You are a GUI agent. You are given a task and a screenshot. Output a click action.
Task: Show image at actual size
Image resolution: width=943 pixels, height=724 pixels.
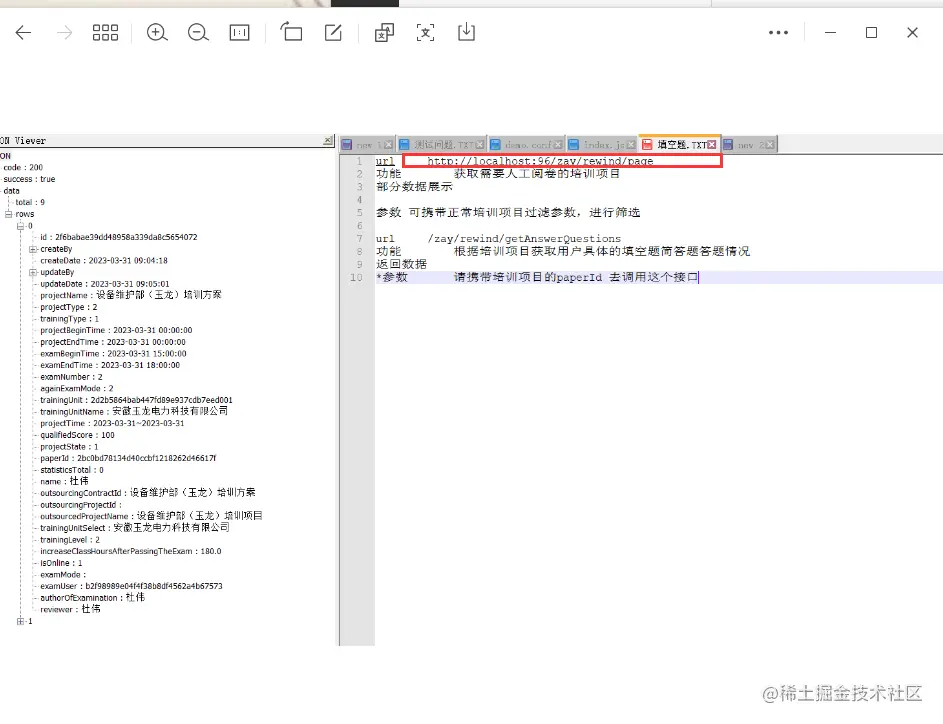(239, 32)
